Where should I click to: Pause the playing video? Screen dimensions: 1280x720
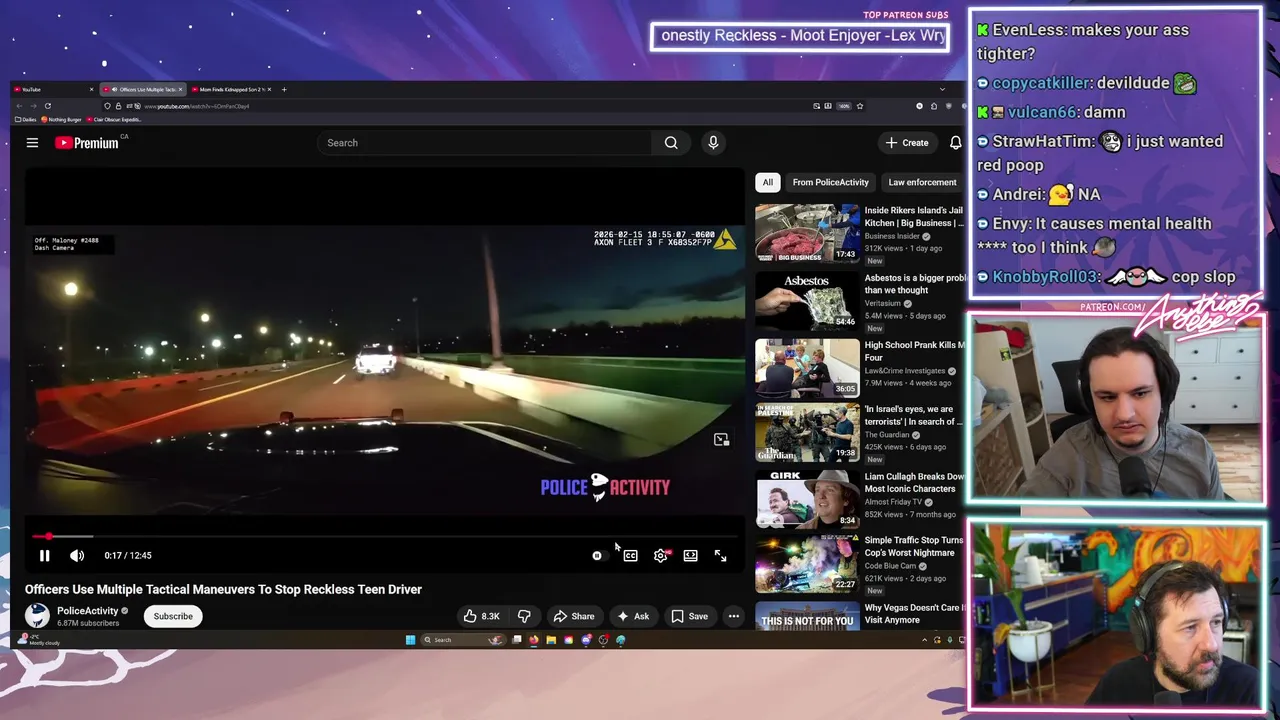[x=44, y=555]
